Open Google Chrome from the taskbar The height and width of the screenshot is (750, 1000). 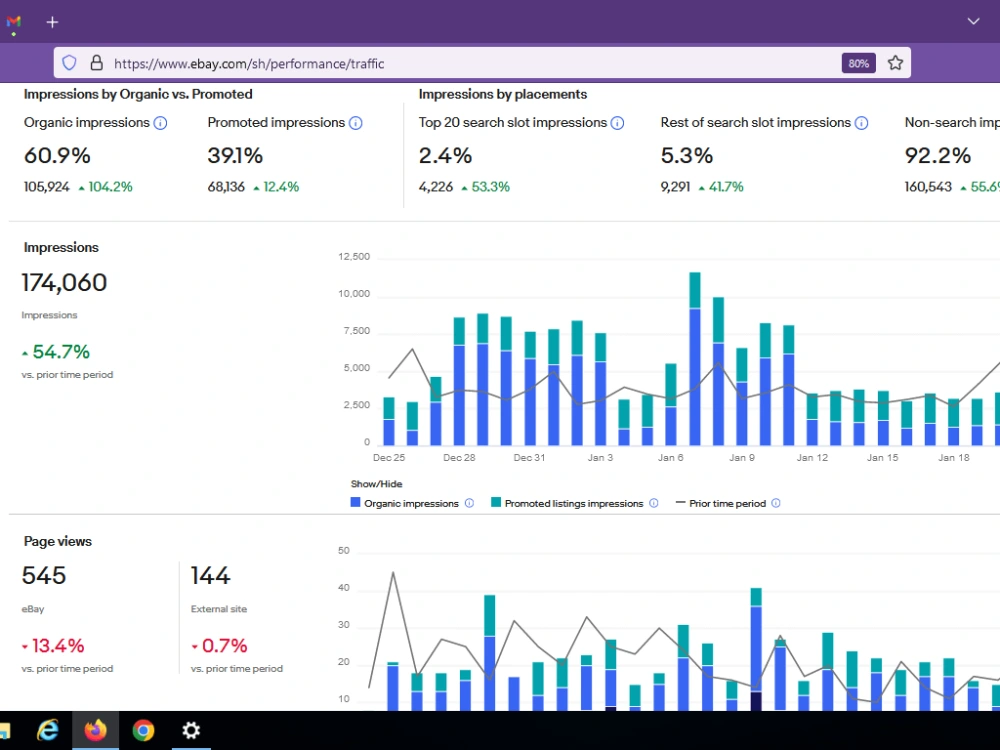(x=143, y=730)
